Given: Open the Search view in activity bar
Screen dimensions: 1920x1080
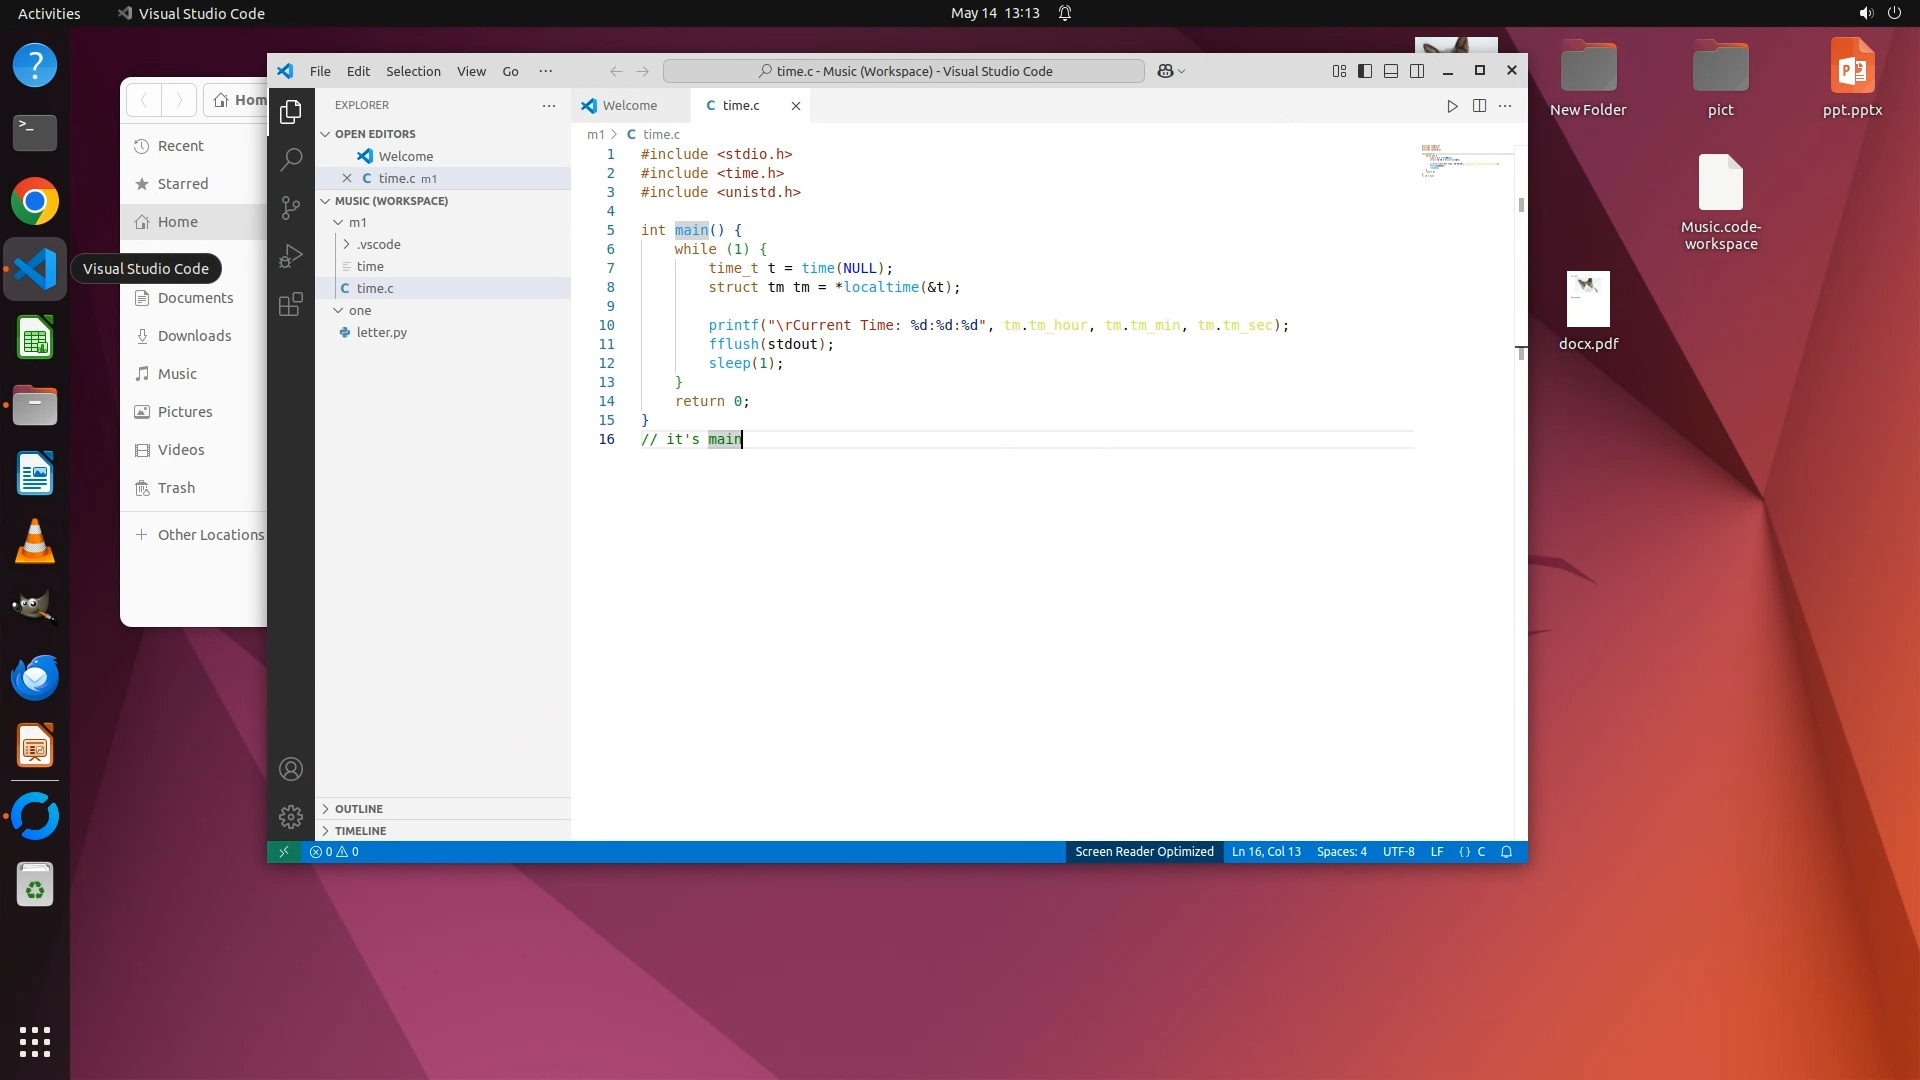Looking at the screenshot, I should tap(291, 159).
